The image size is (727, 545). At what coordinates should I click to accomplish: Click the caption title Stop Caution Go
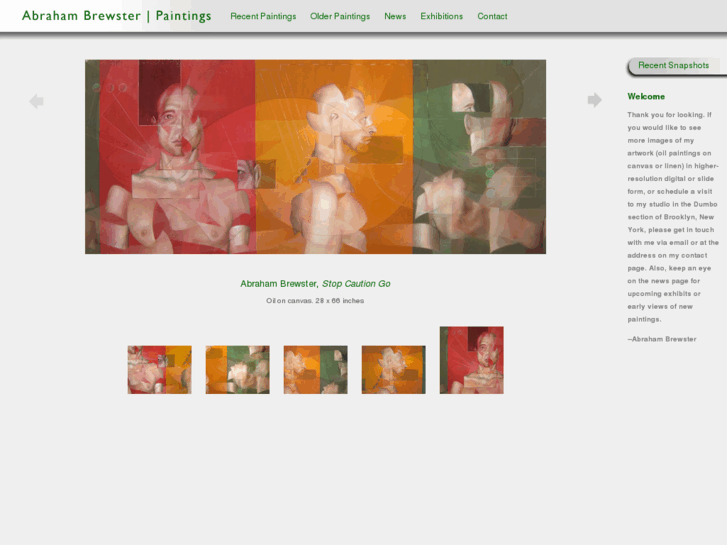pyautogui.click(x=356, y=284)
